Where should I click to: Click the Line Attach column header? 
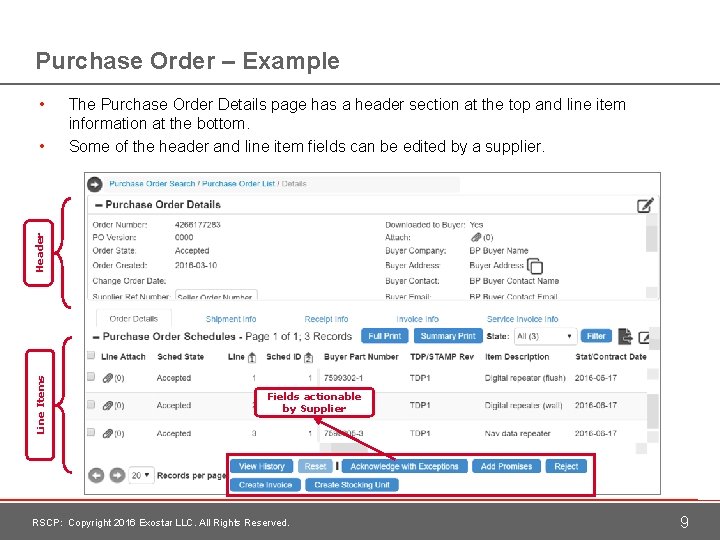123,357
